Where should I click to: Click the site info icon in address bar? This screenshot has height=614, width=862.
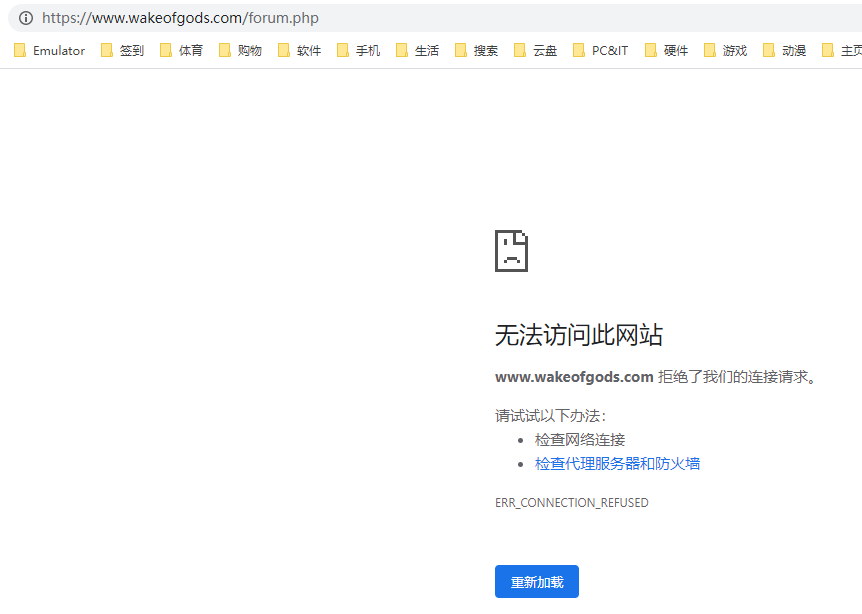pos(26,18)
